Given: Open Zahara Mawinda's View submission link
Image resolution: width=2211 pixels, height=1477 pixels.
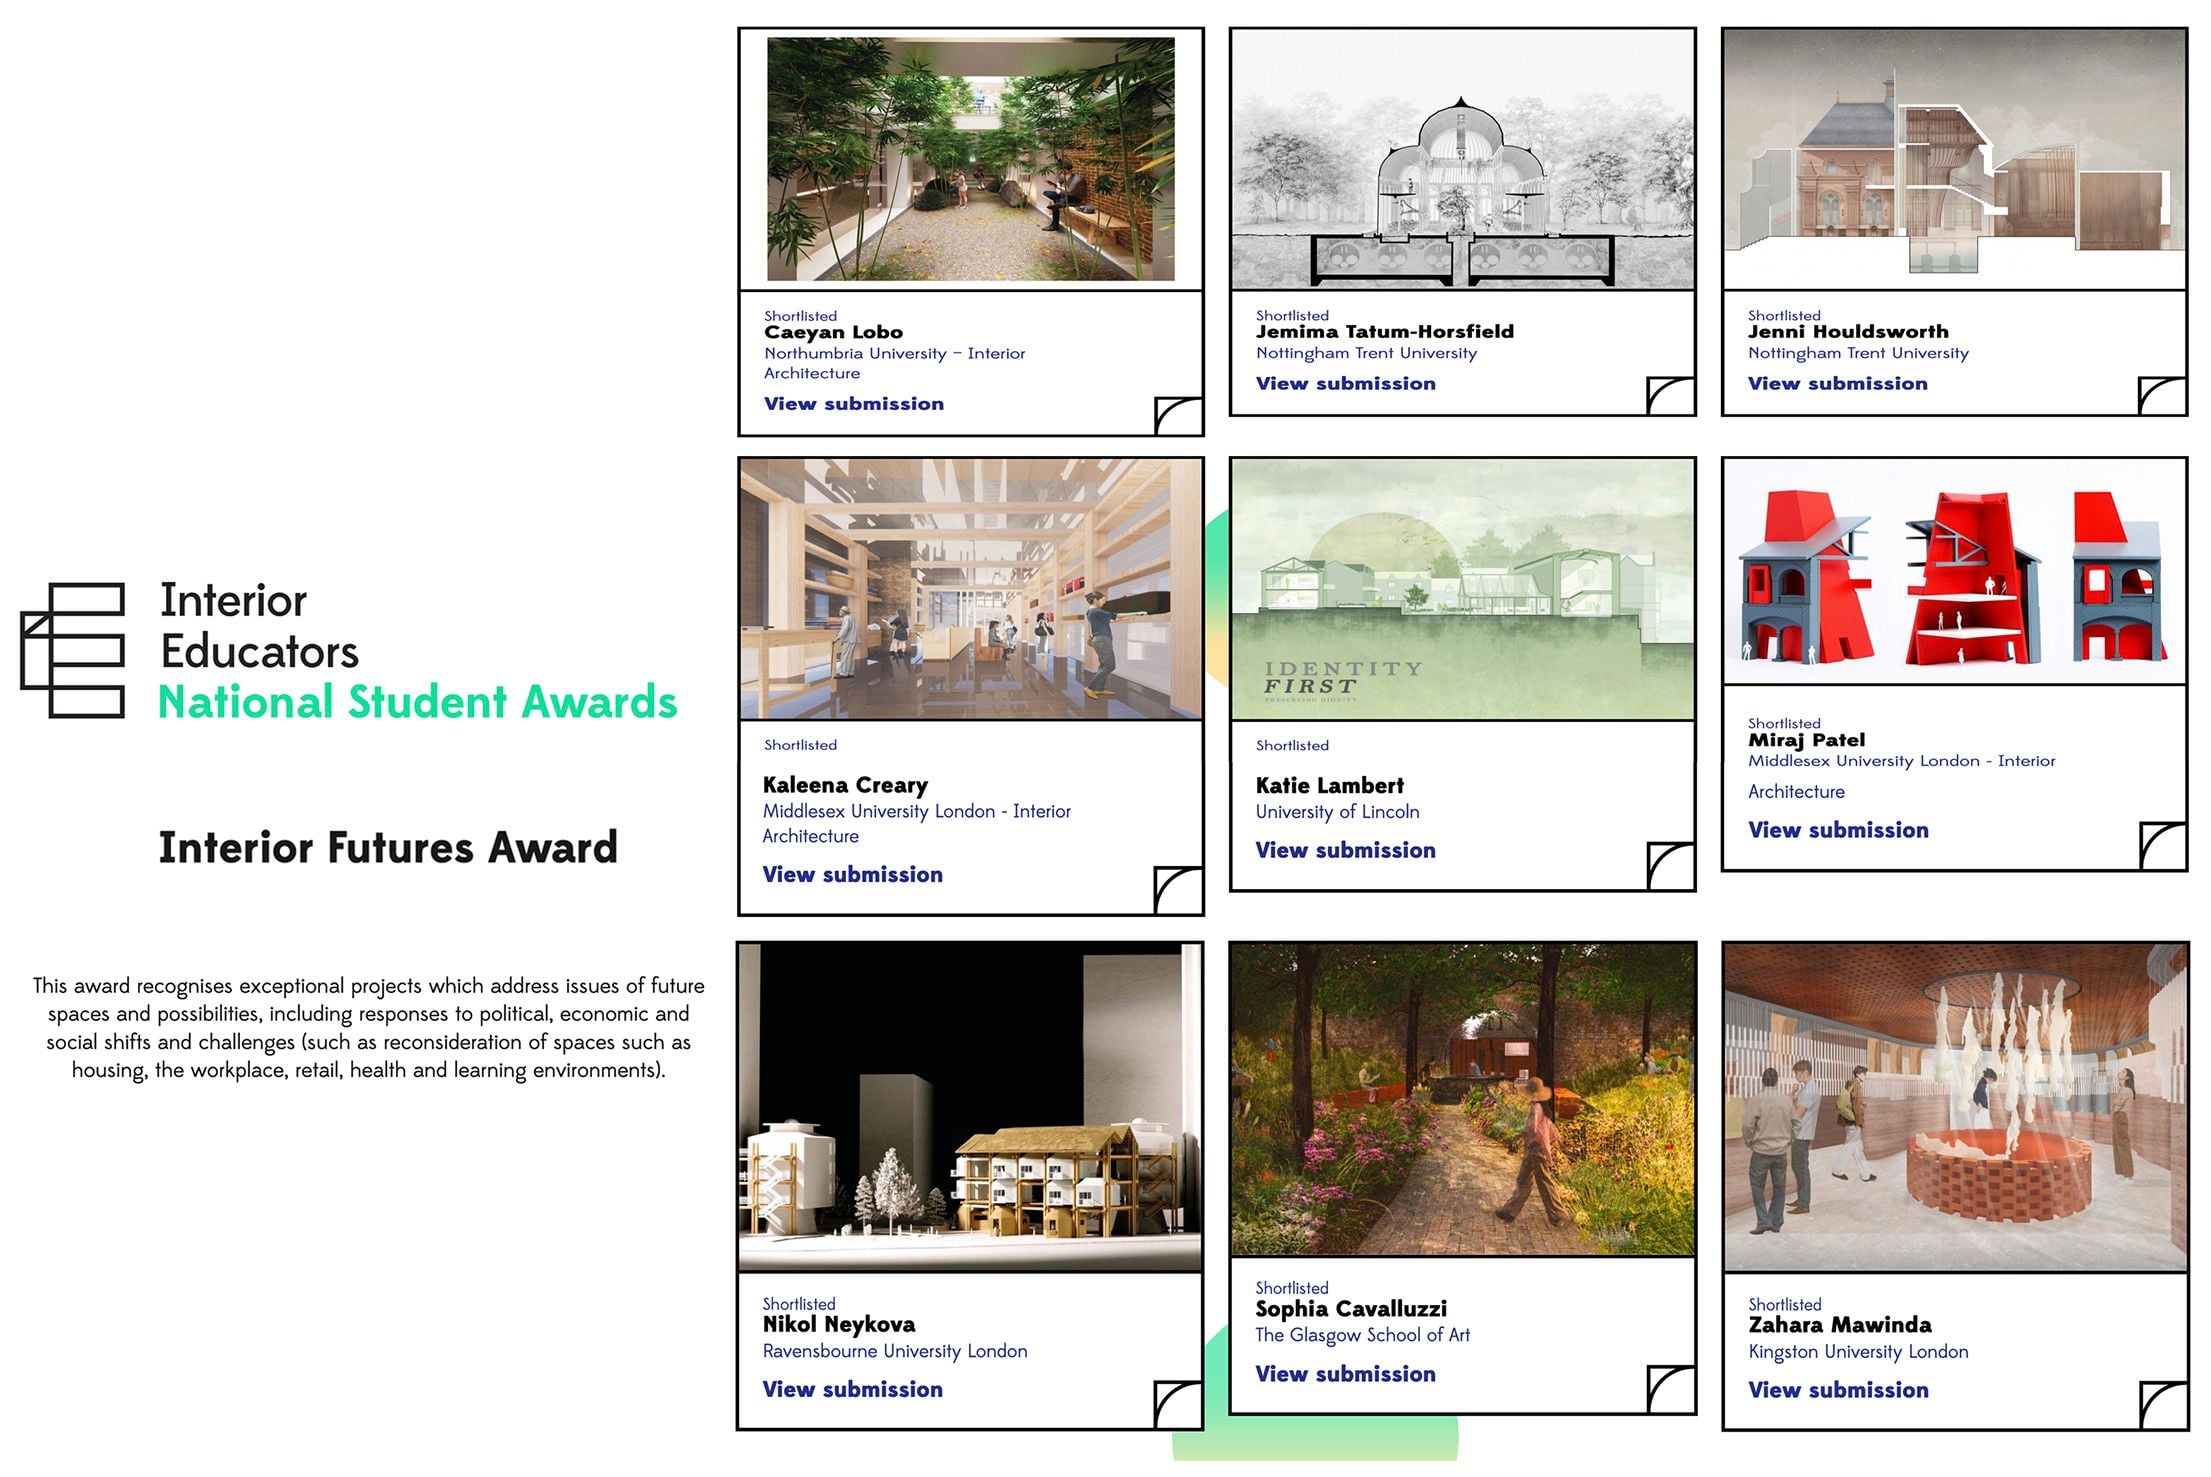Looking at the screenshot, I should click(1838, 1390).
